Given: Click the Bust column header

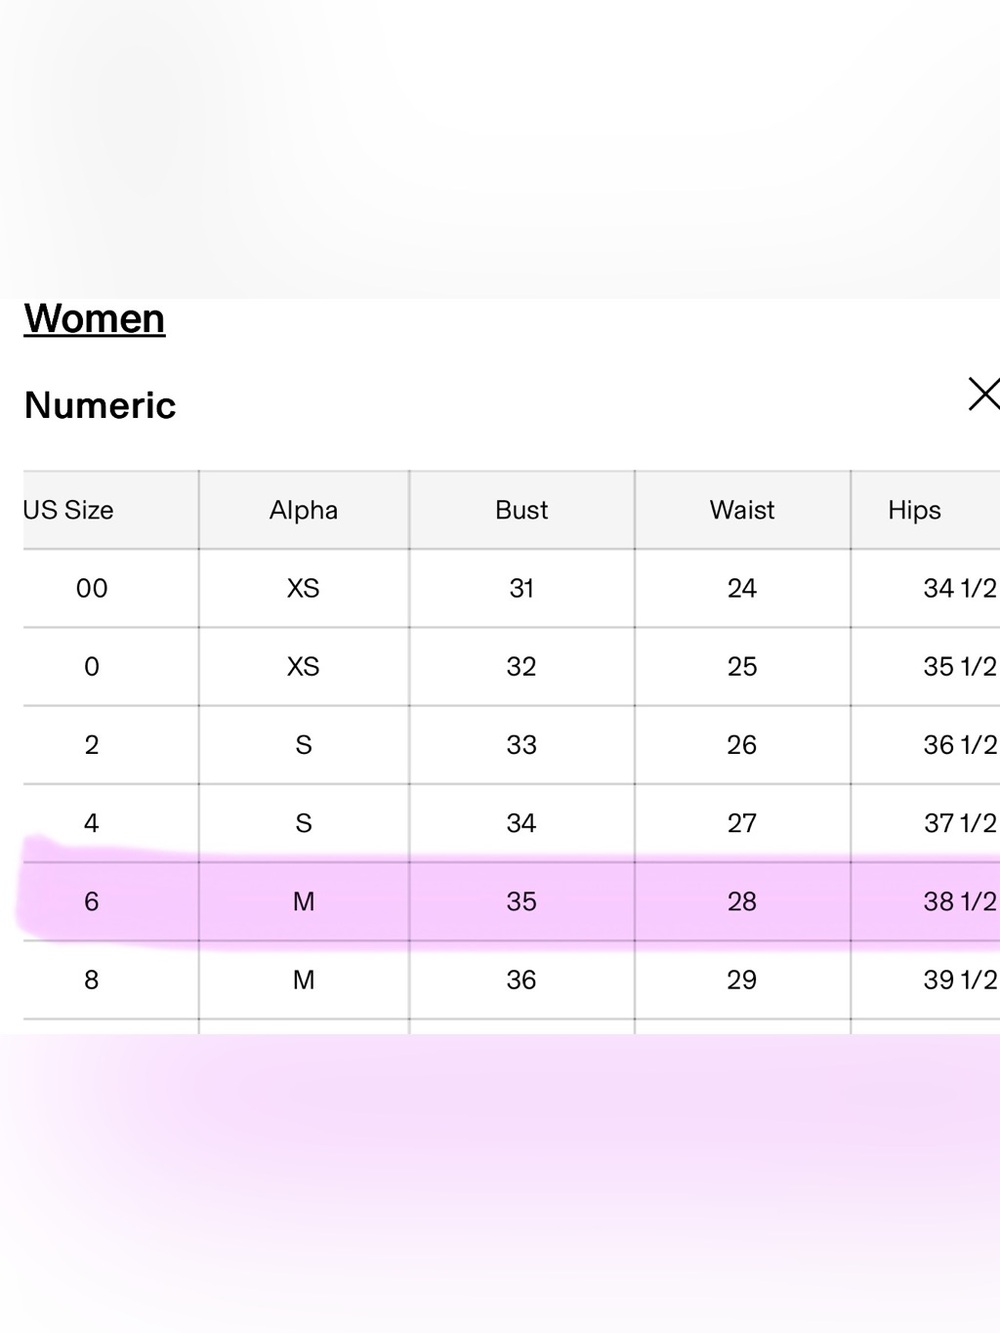Looking at the screenshot, I should (x=522, y=510).
